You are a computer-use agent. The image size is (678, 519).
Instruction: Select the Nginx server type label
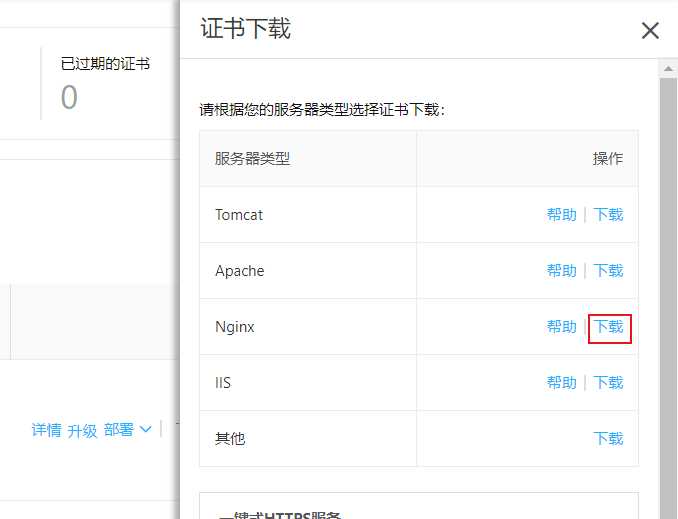(235, 327)
